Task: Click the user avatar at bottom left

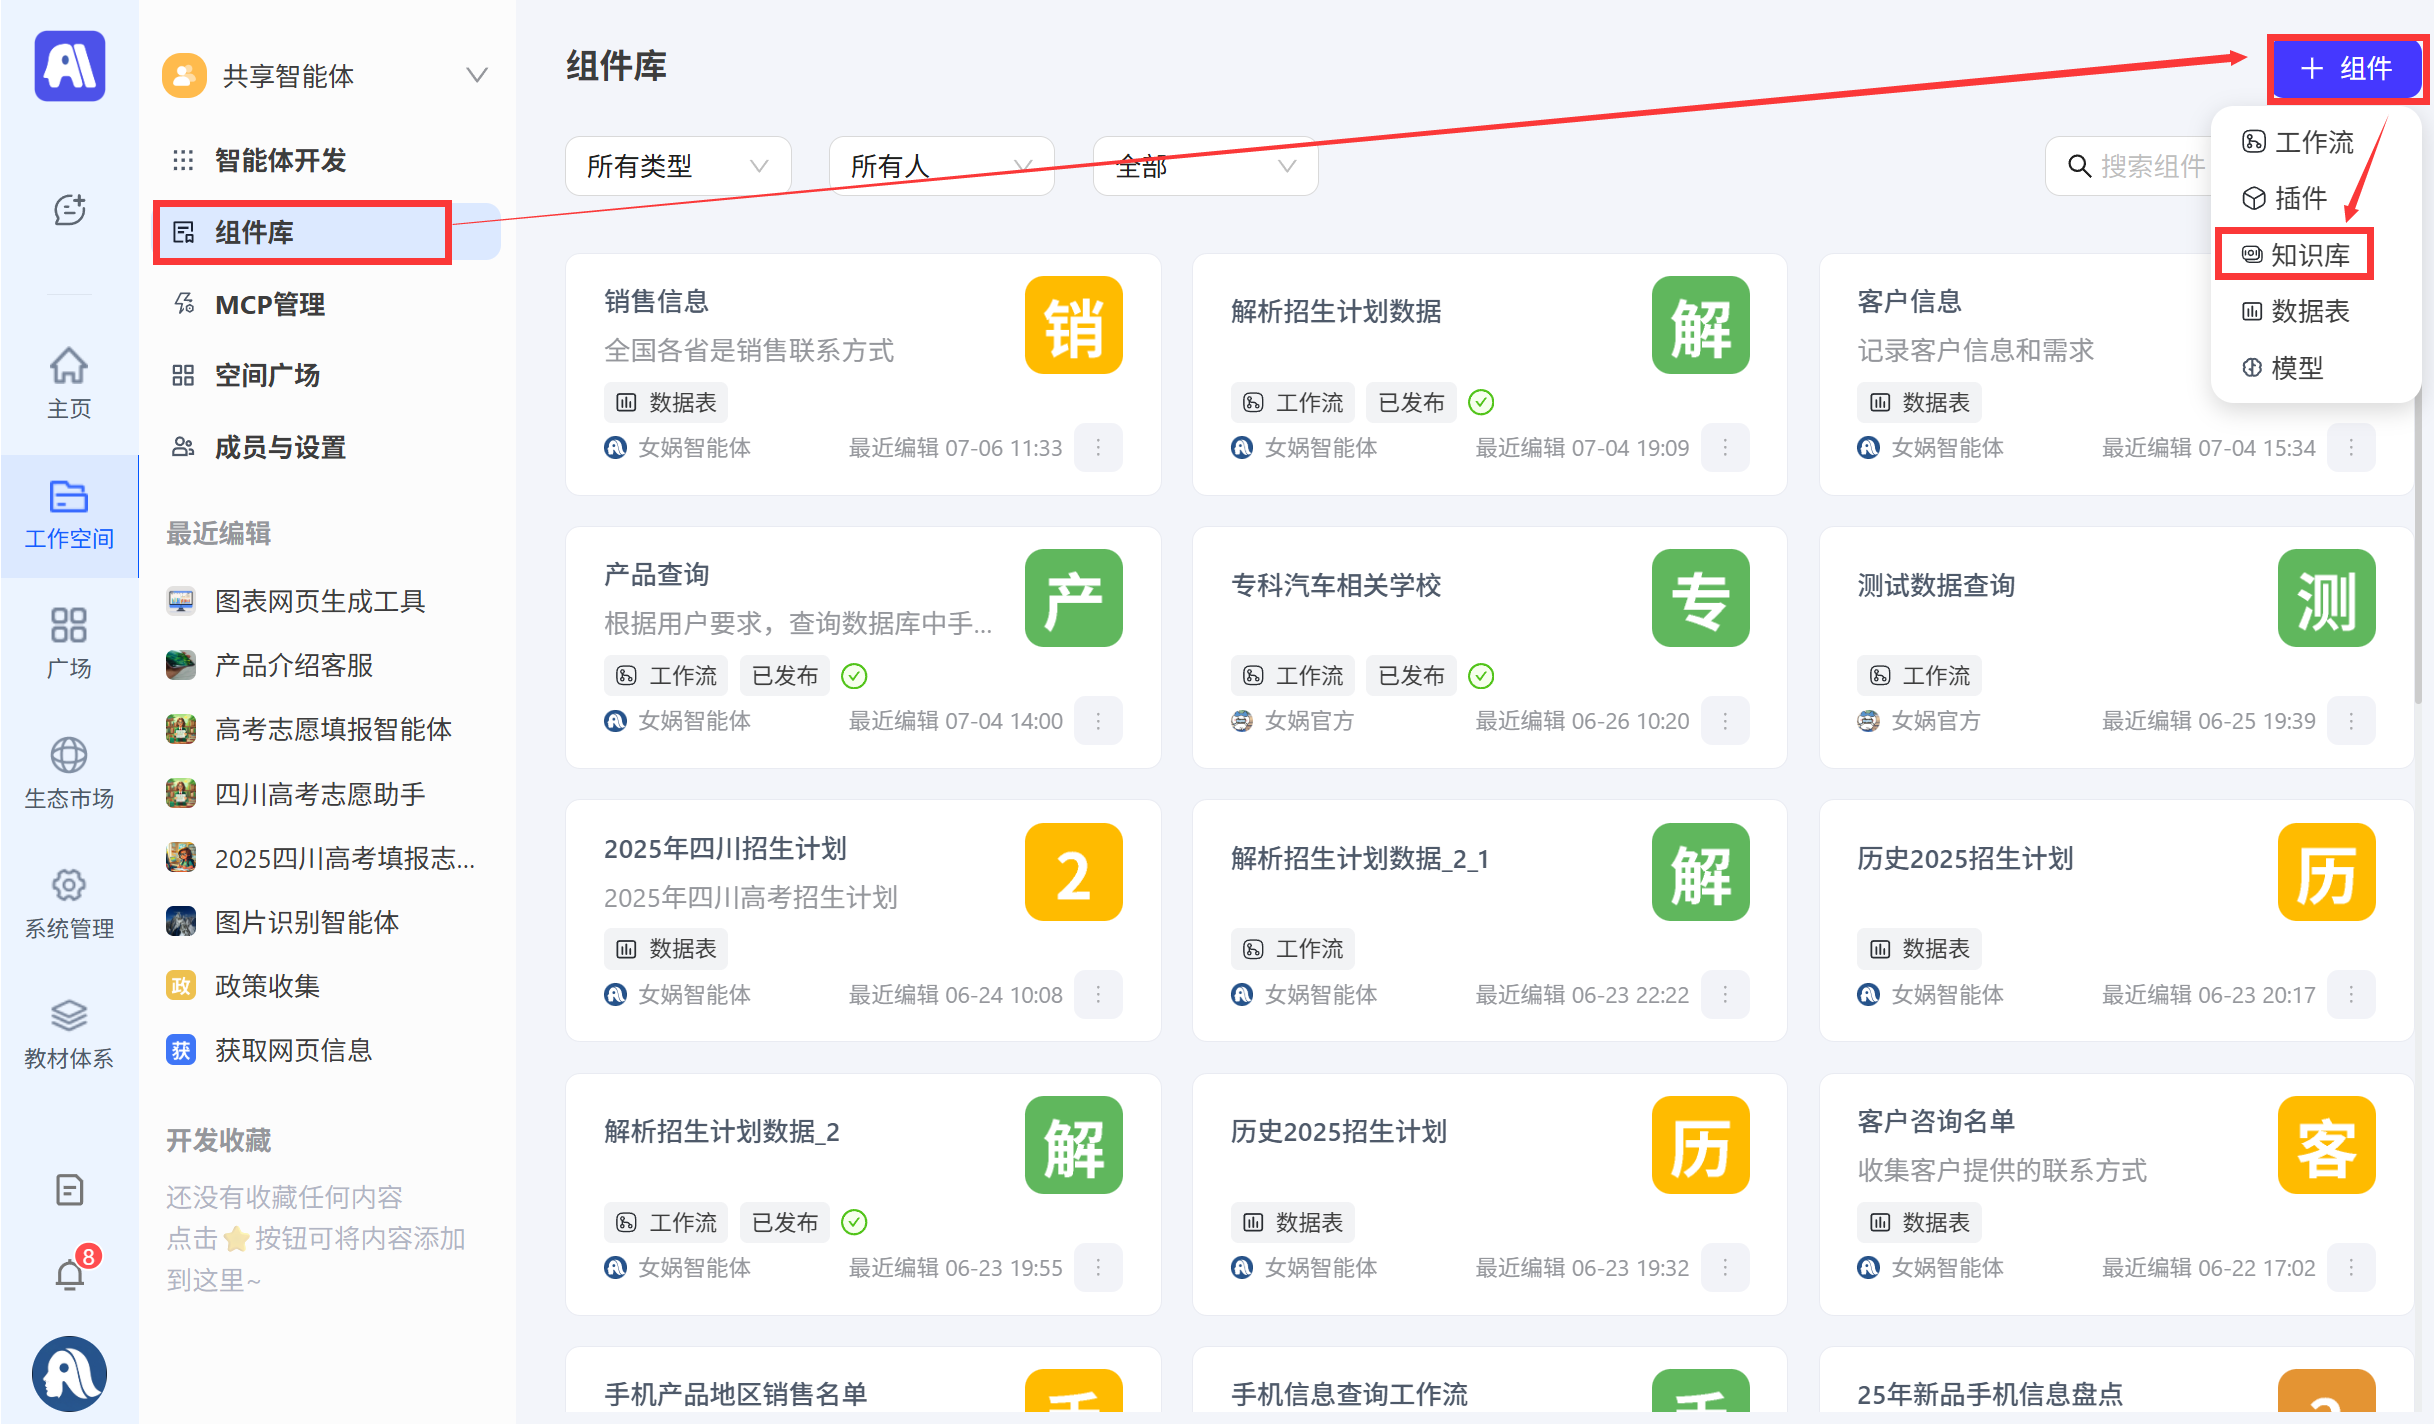Action: (69, 1373)
